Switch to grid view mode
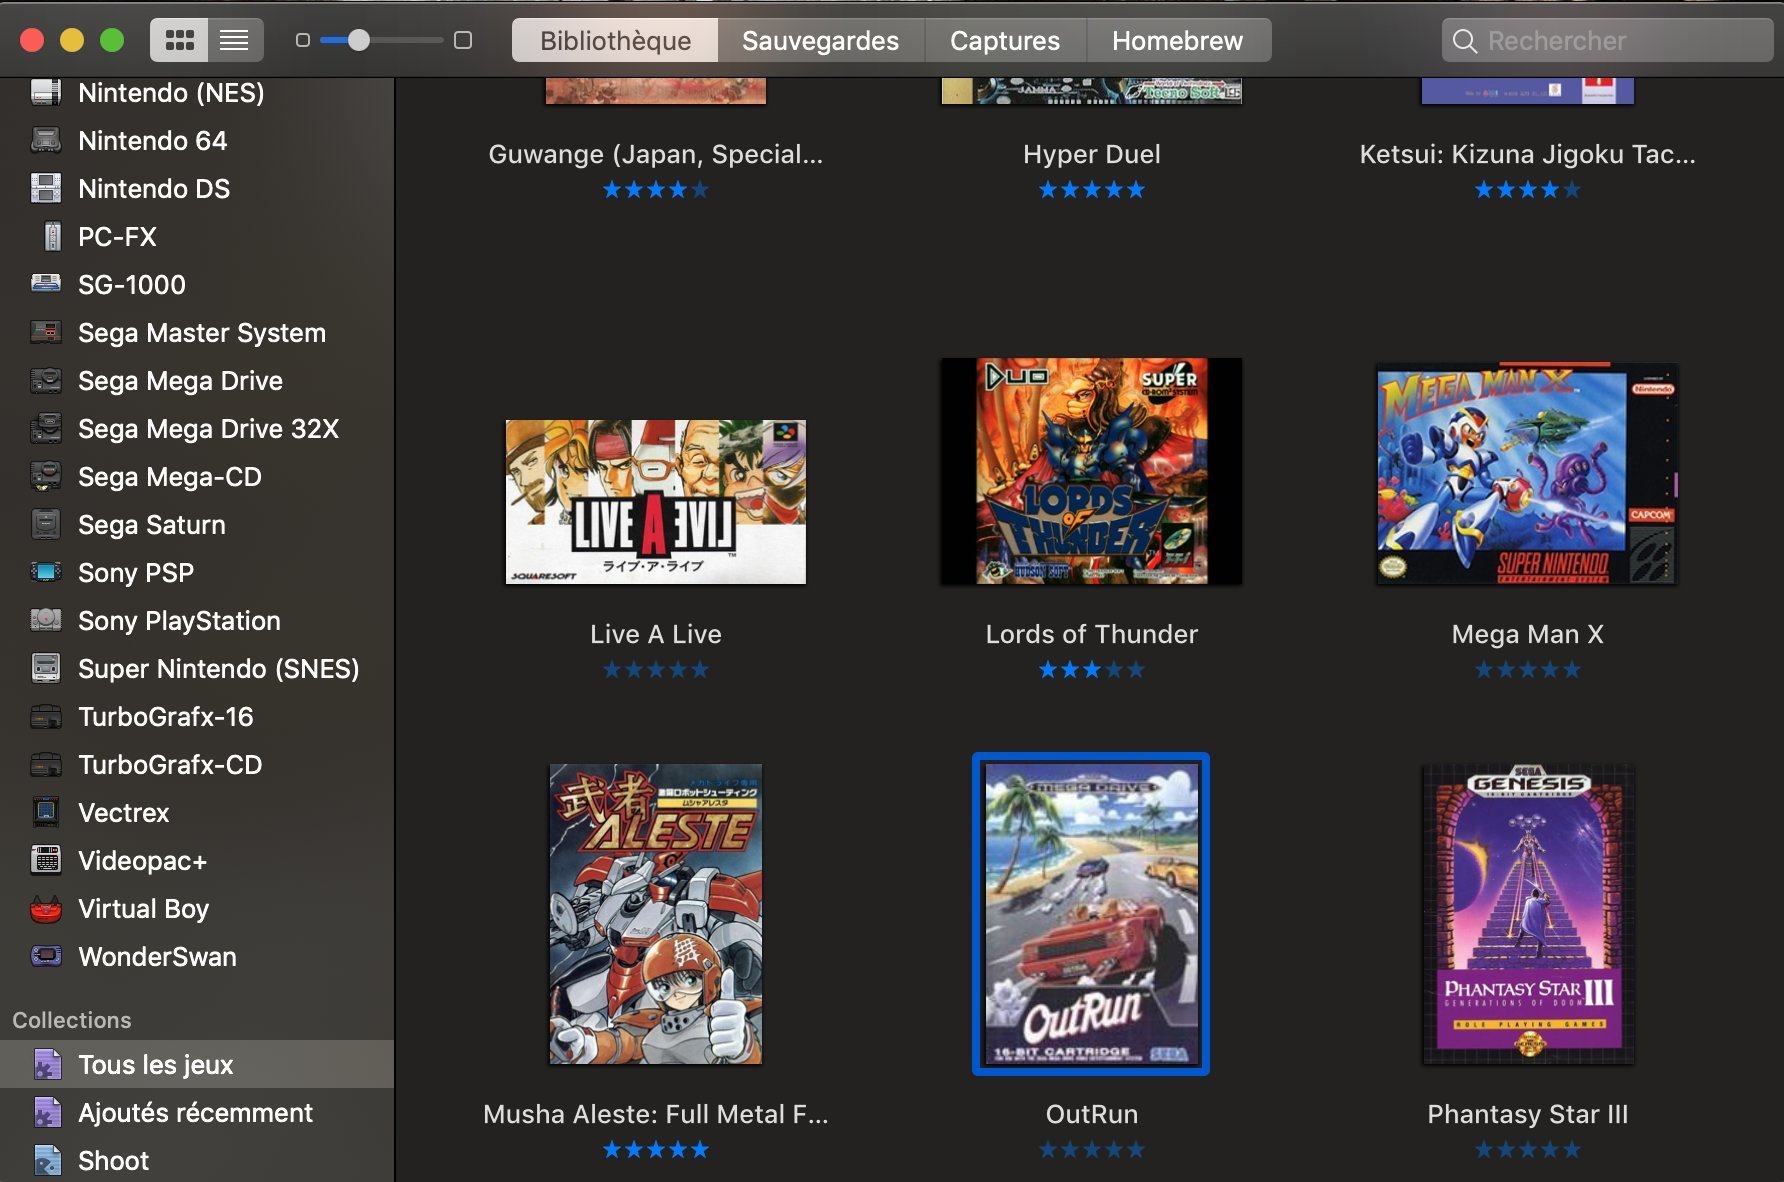Image resolution: width=1784 pixels, height=1182 pixels. [179, 40]
